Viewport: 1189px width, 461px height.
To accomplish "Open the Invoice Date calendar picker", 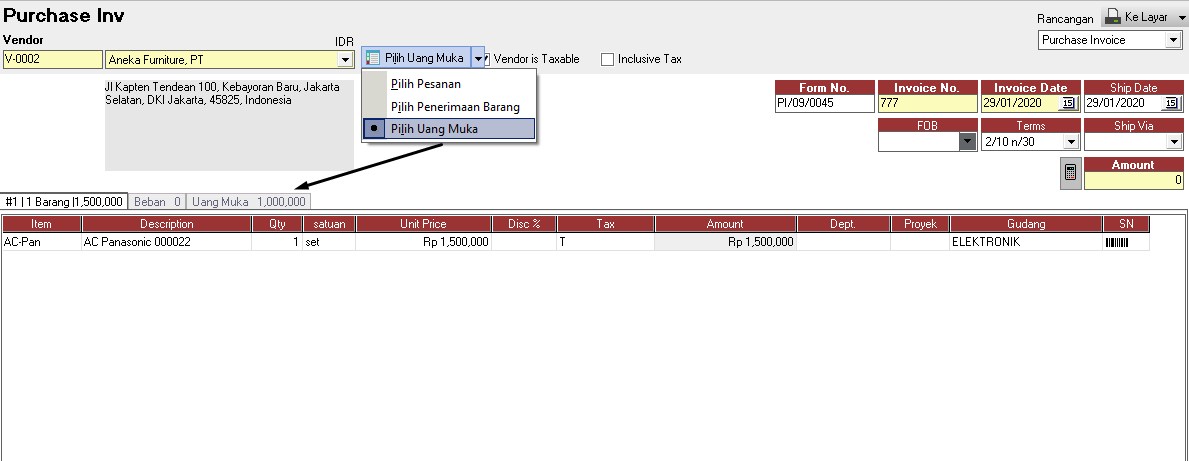I will [x=1067, y=104].
